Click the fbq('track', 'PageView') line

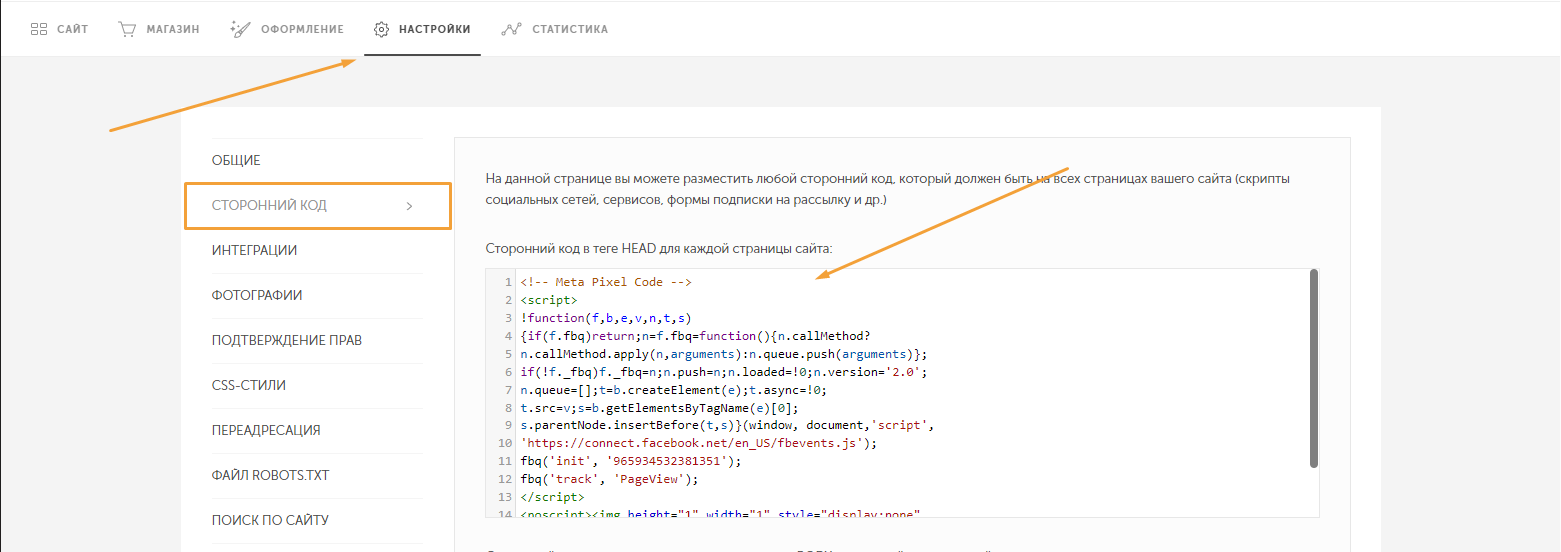[x=609, y=479]
